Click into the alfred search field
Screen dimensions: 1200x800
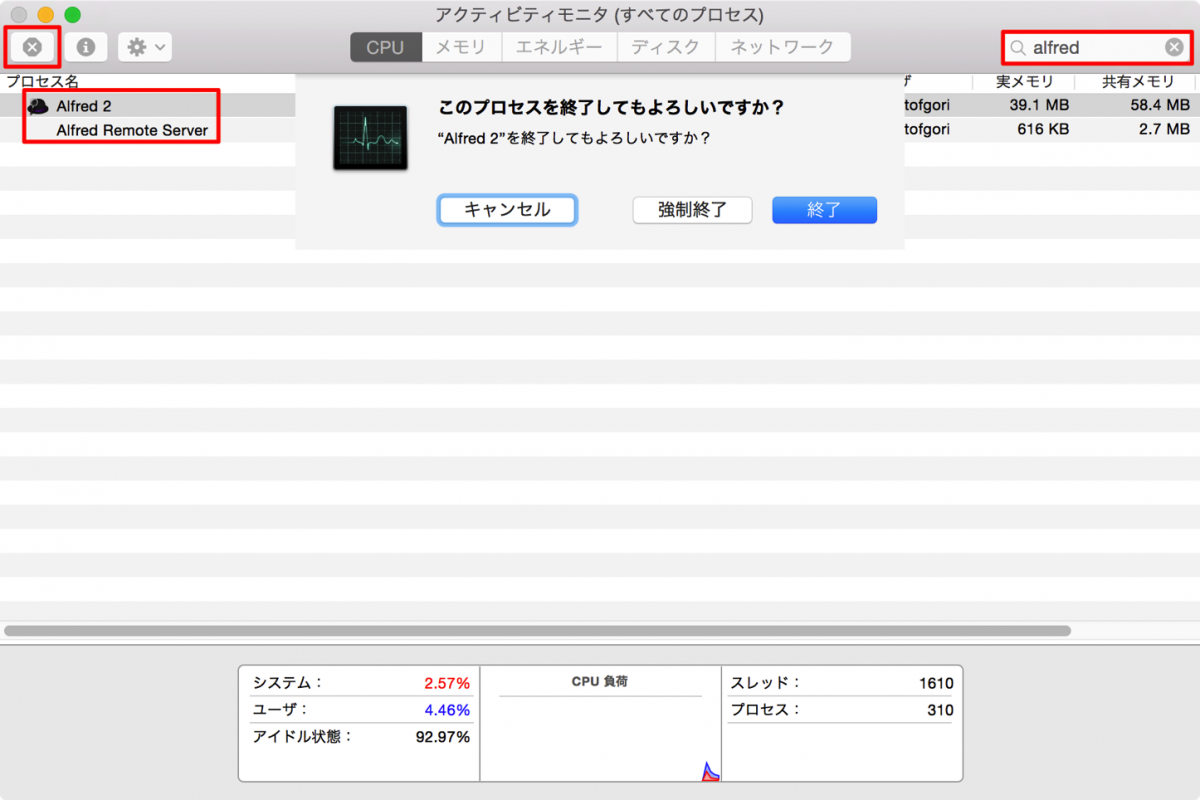1095,47
